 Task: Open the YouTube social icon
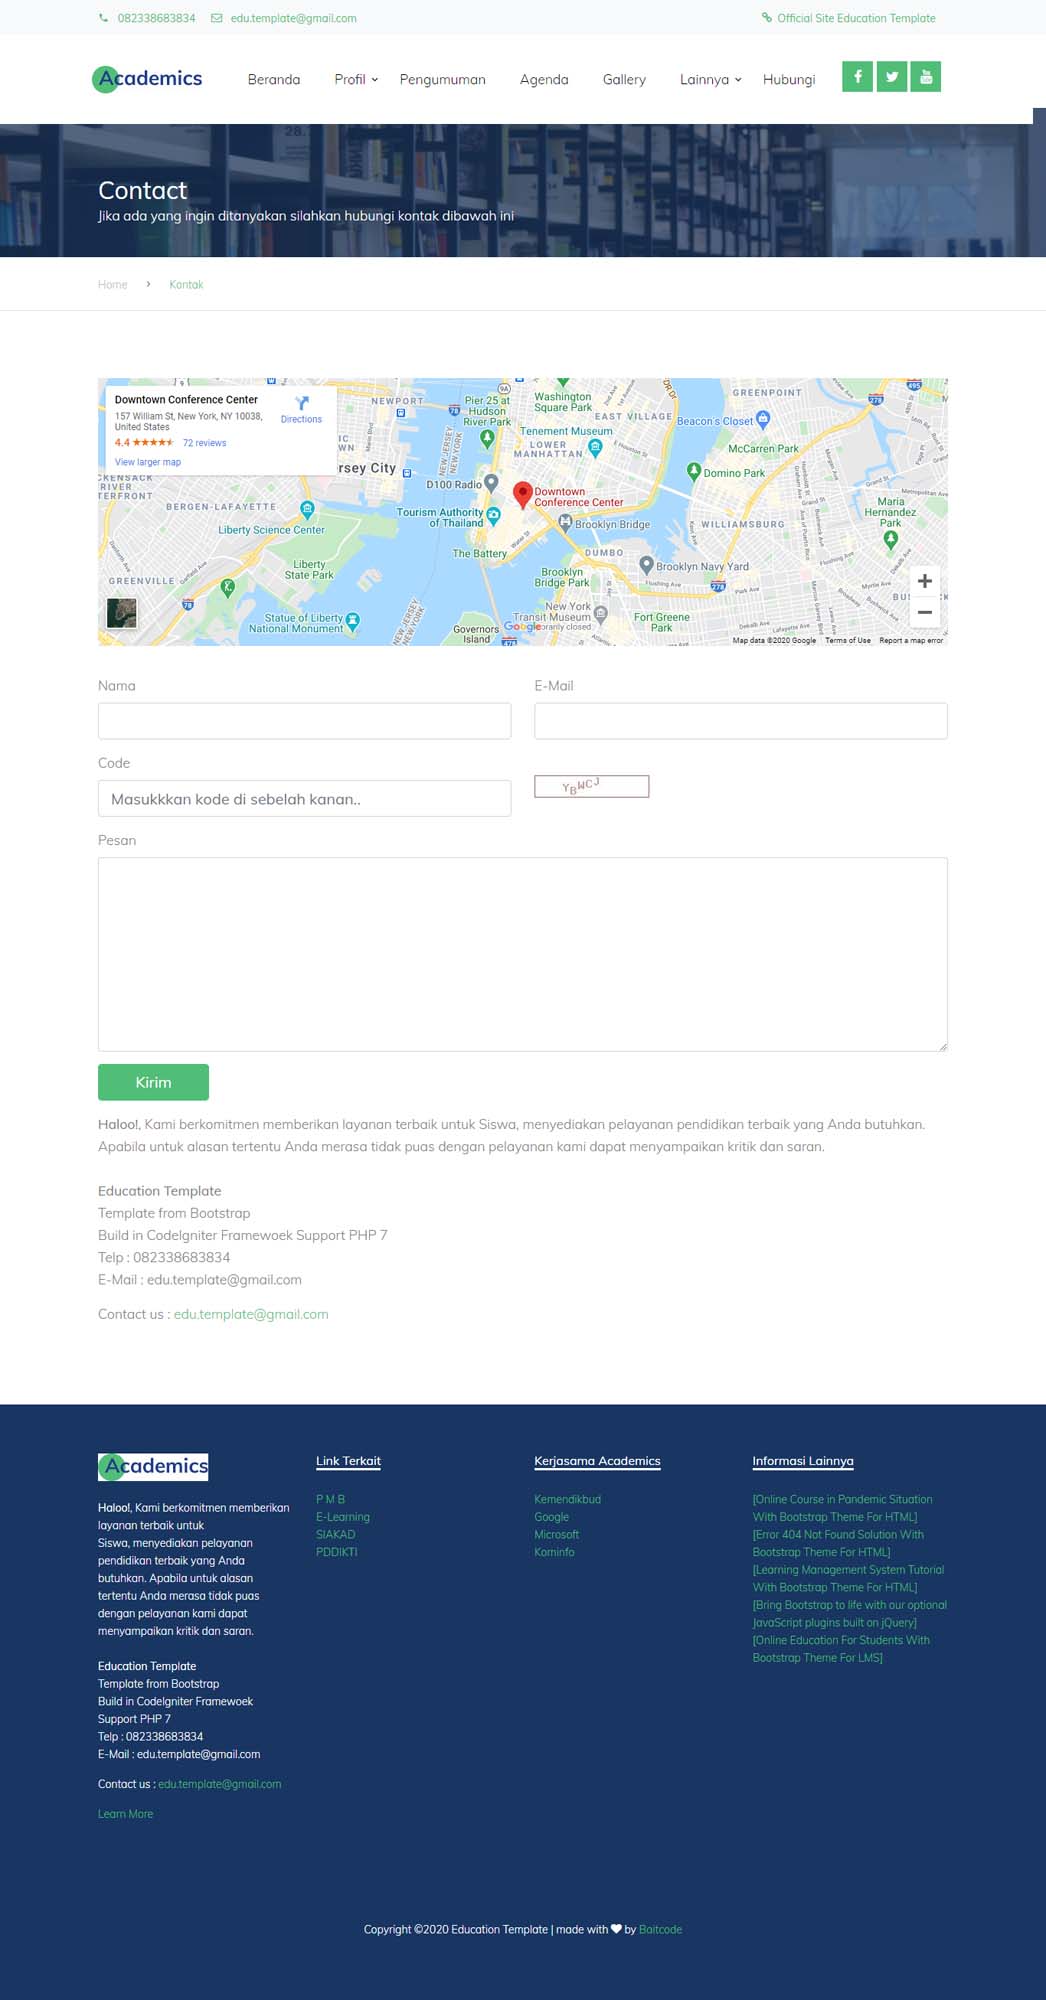click(926, 77)
